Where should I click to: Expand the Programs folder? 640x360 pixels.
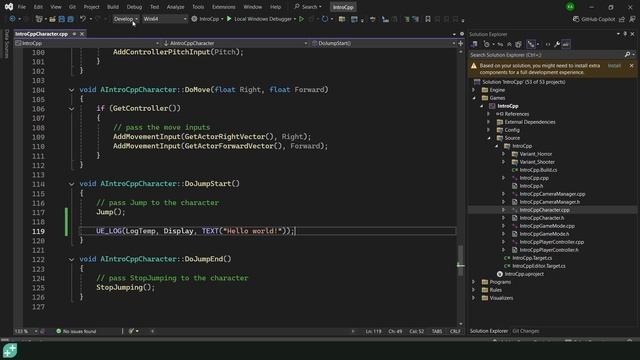click(x=474, y=282)
